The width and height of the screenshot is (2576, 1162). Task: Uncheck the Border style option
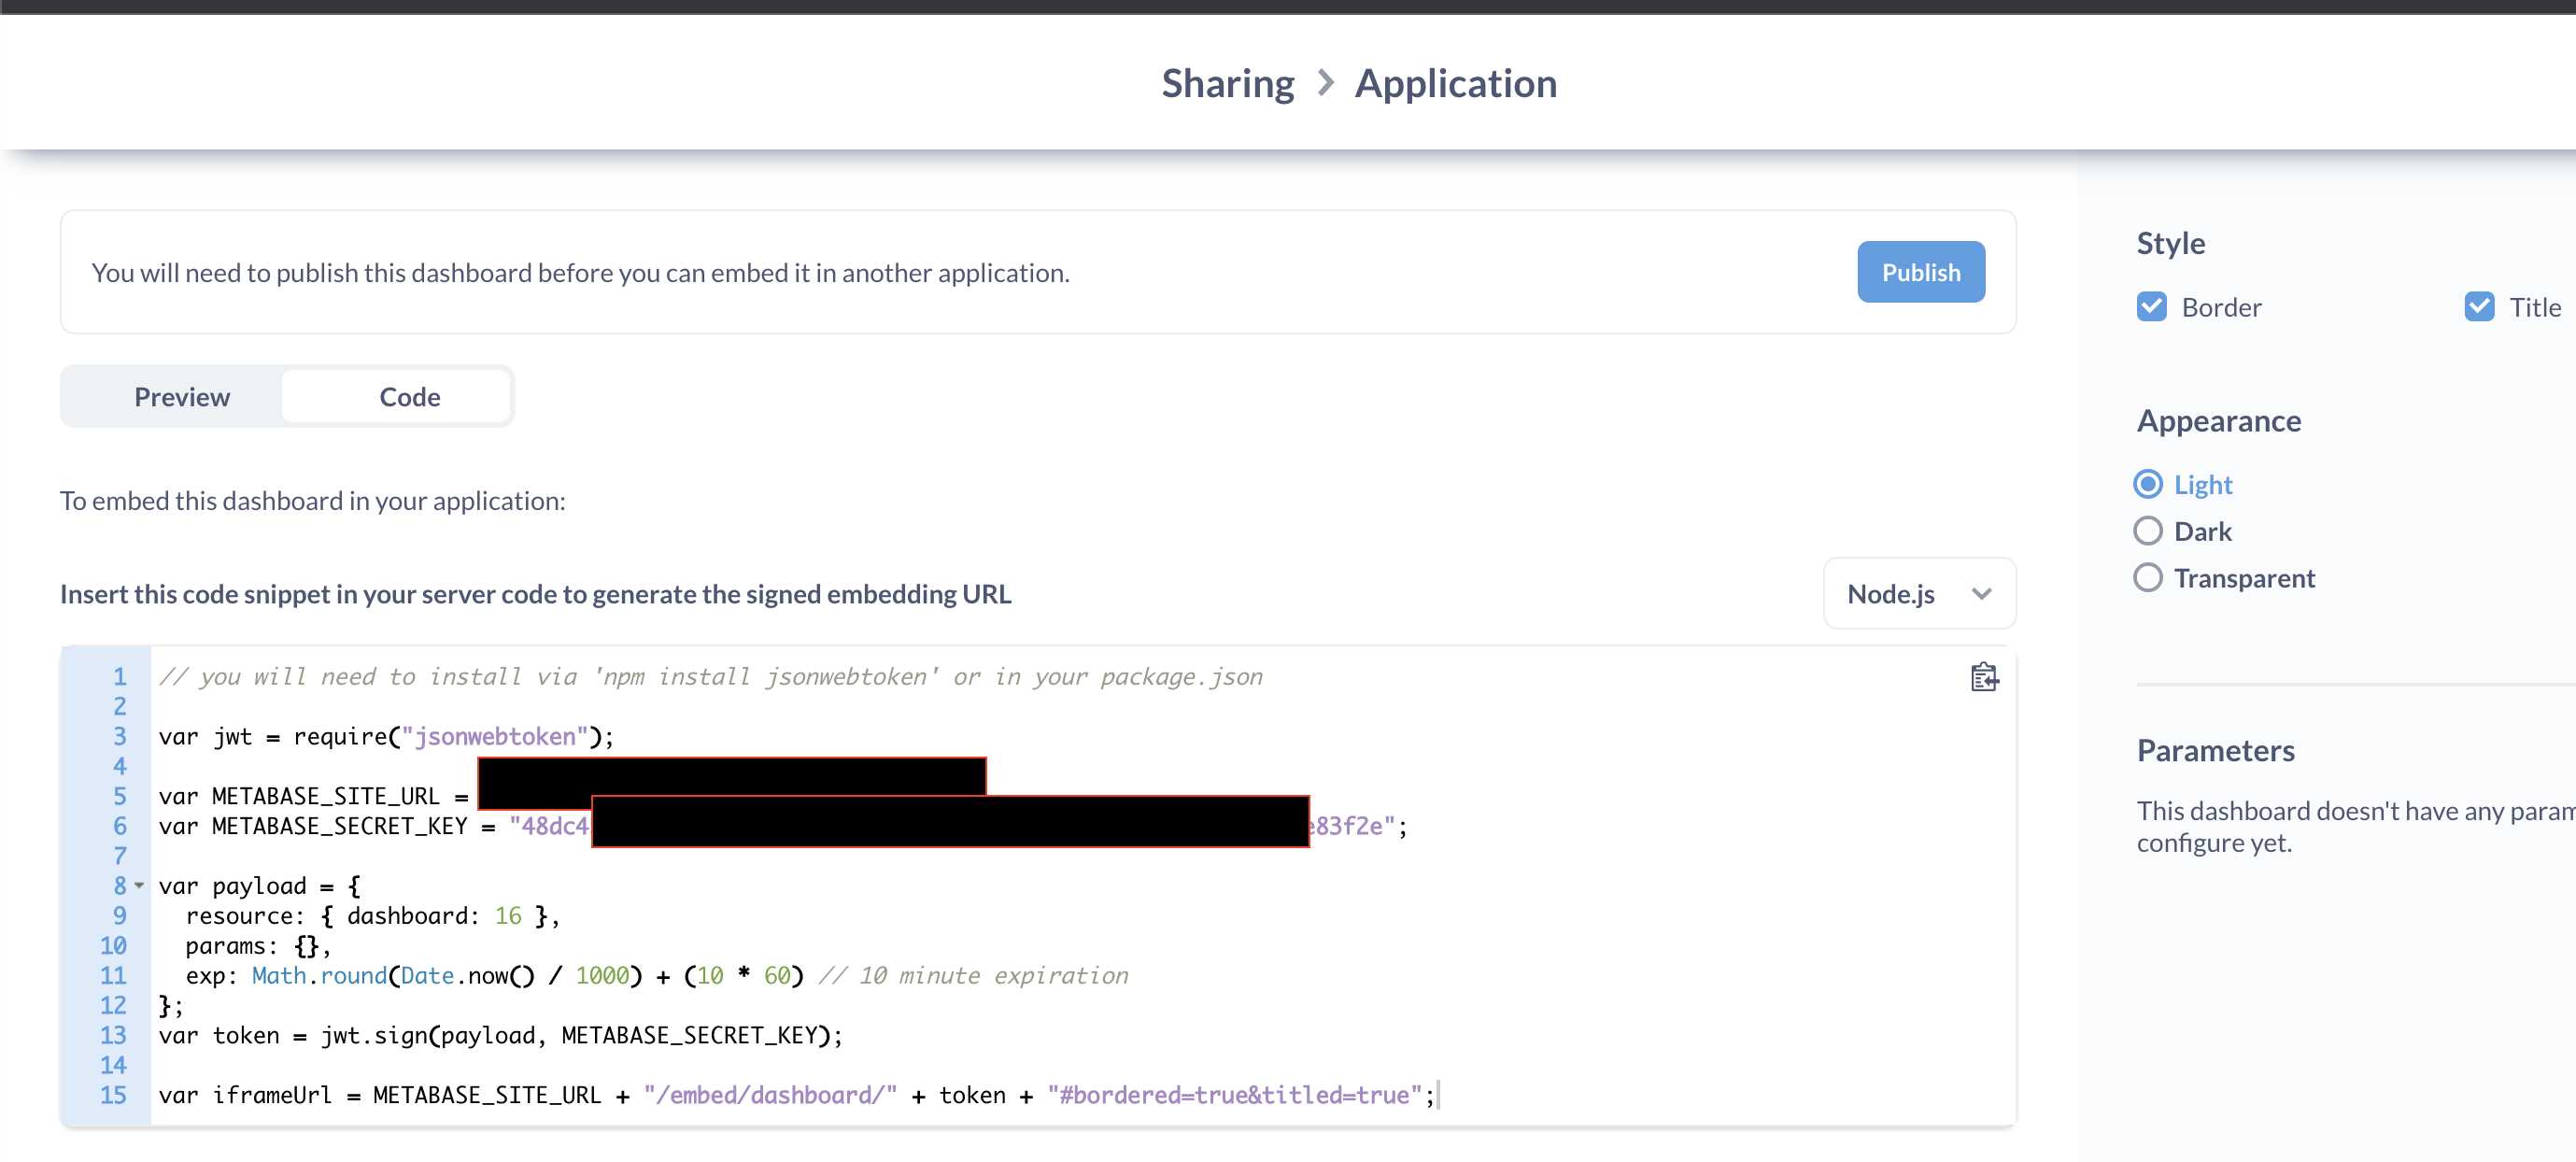pyautogui.click(x=2152, y=307)
